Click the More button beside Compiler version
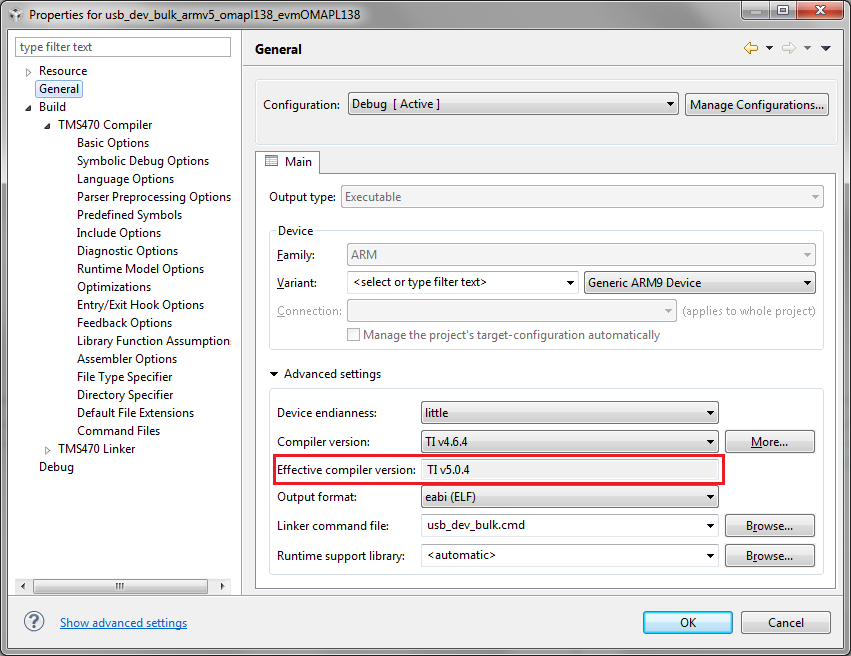 pos(769,441)
